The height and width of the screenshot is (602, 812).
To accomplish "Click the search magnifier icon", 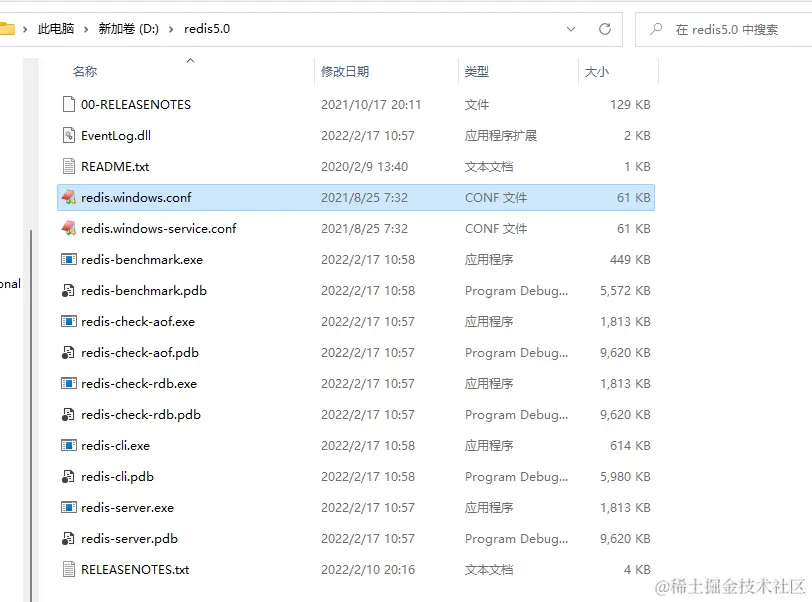I will 657,29.
